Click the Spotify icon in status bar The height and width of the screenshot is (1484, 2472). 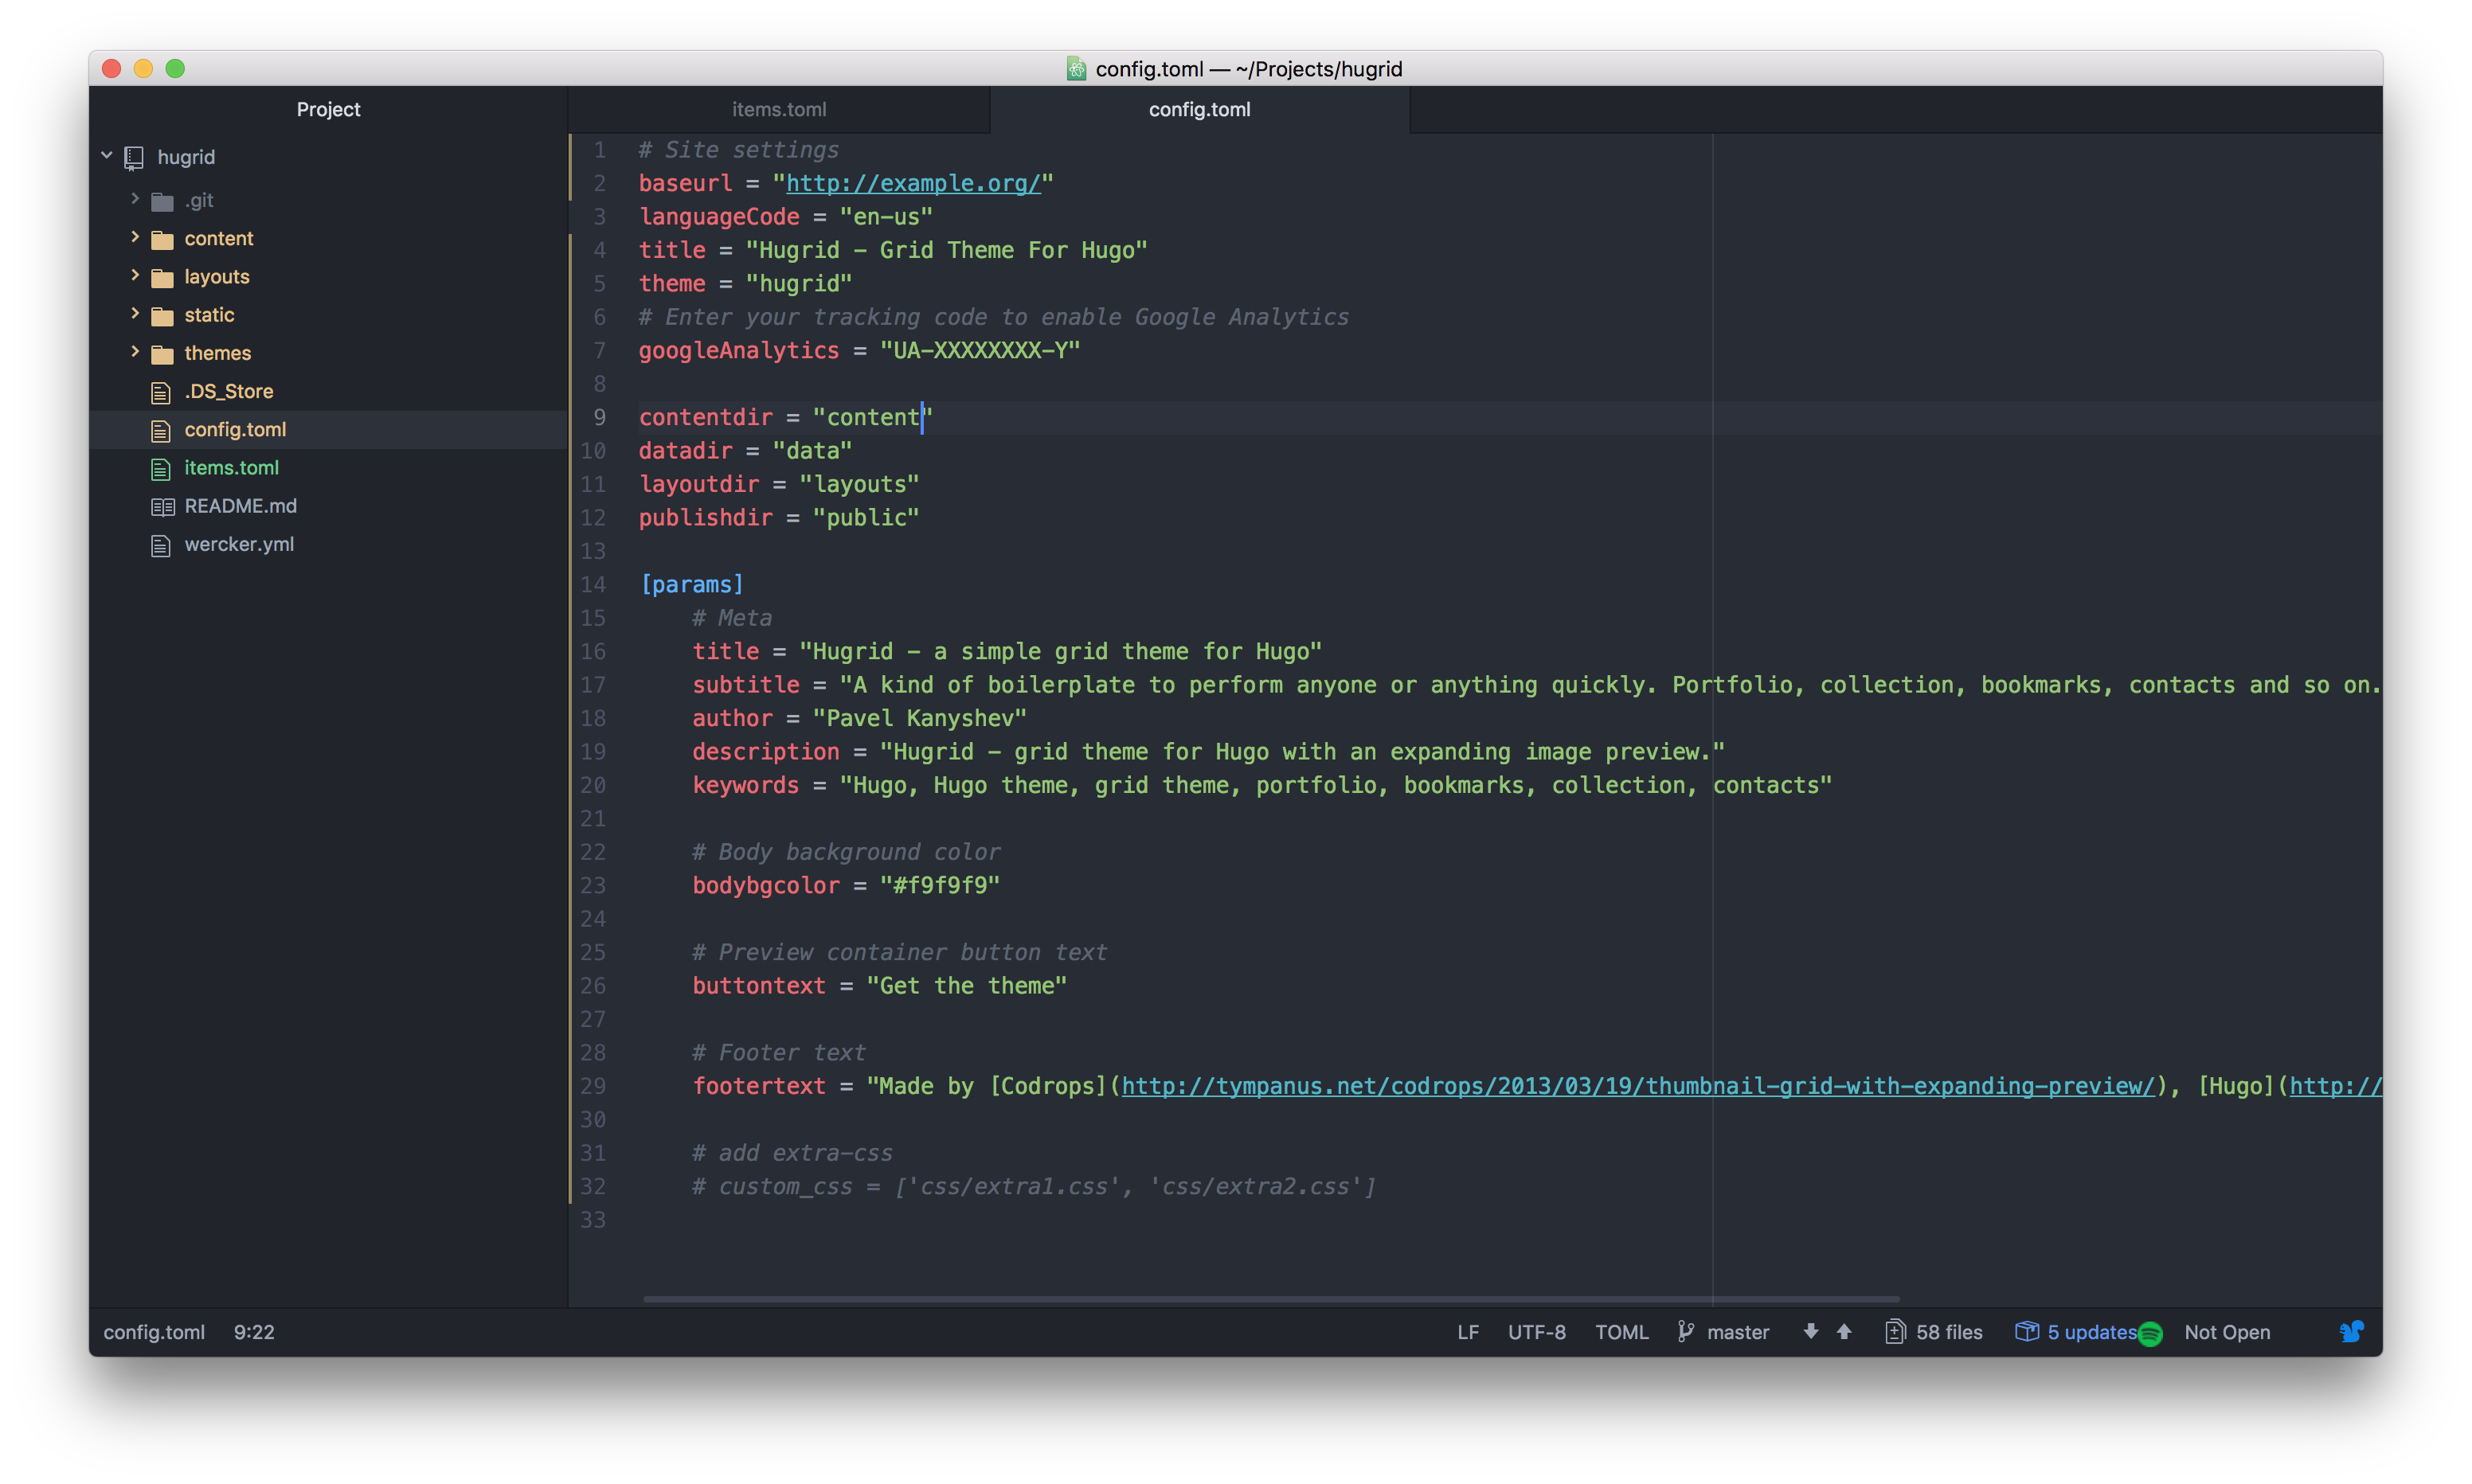pyautogui.click(x=2151, y=1333)
